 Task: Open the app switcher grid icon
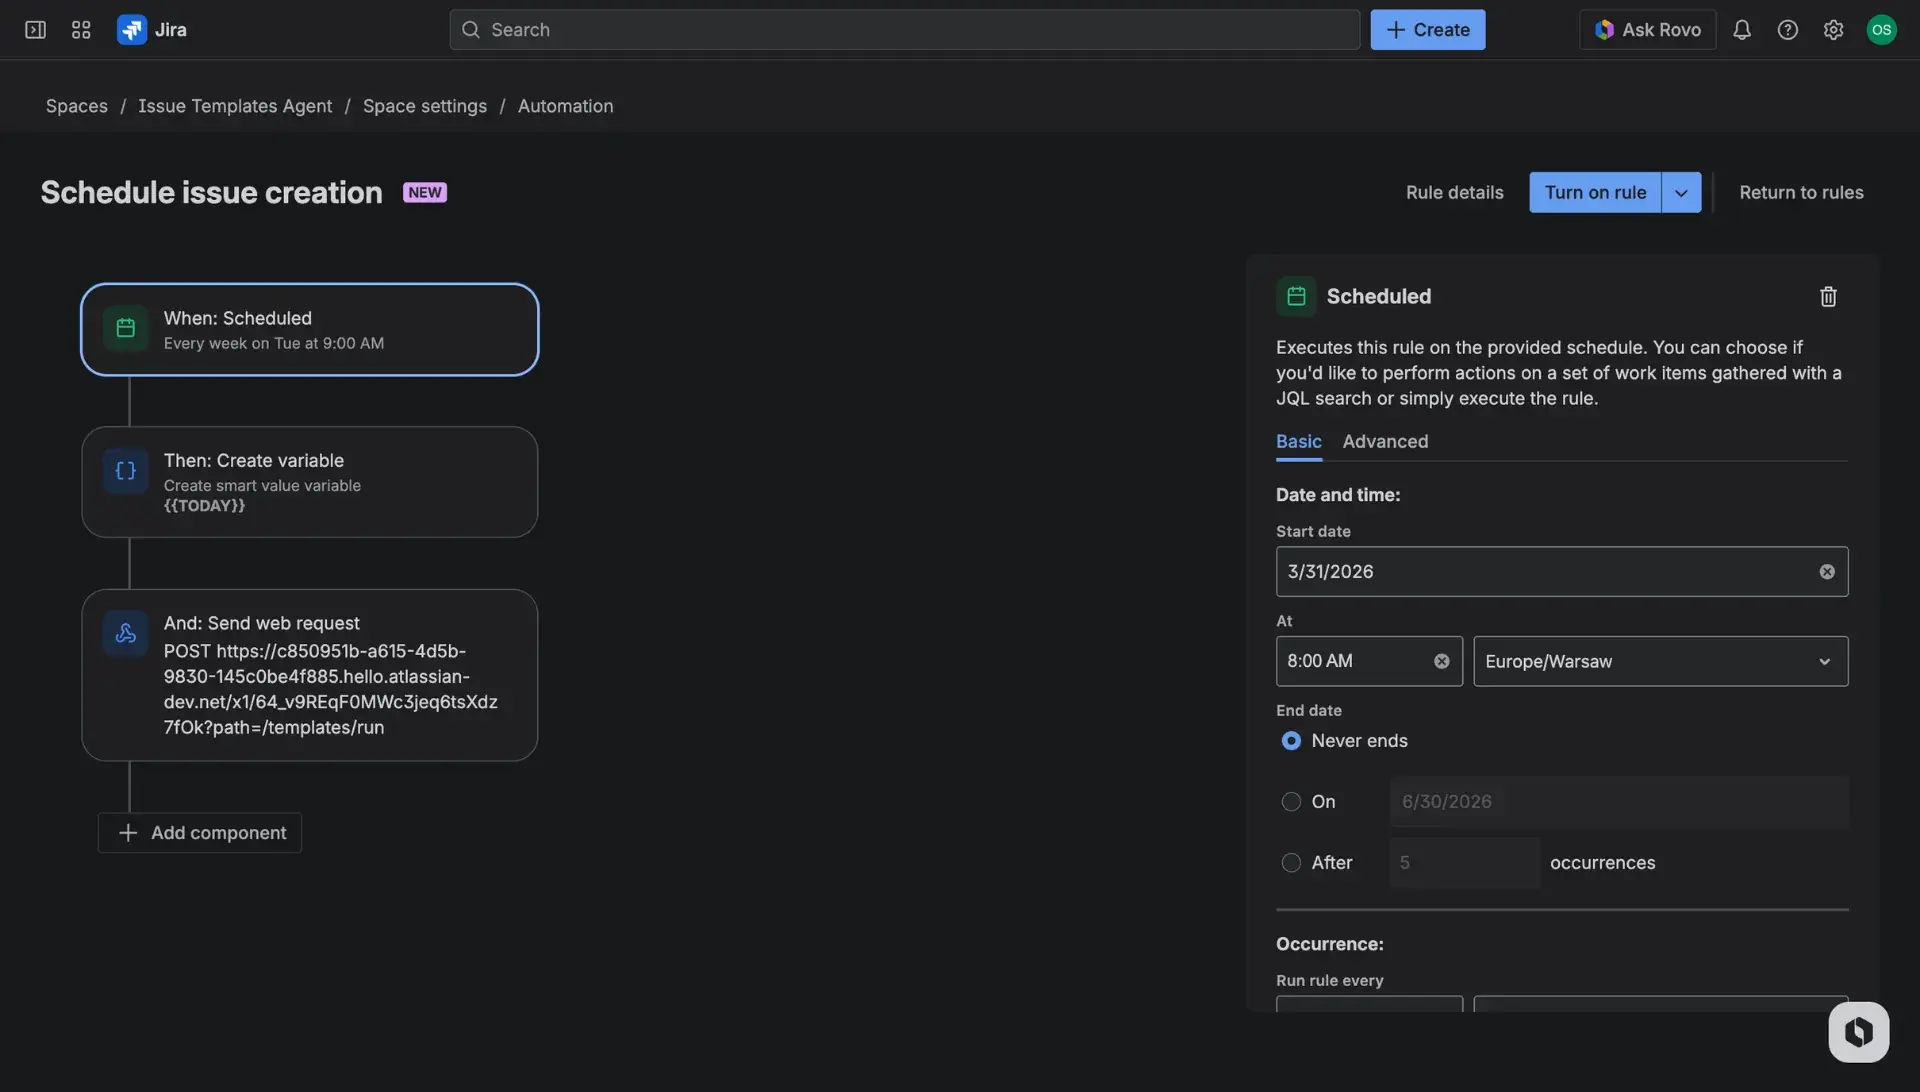point(81,29)
